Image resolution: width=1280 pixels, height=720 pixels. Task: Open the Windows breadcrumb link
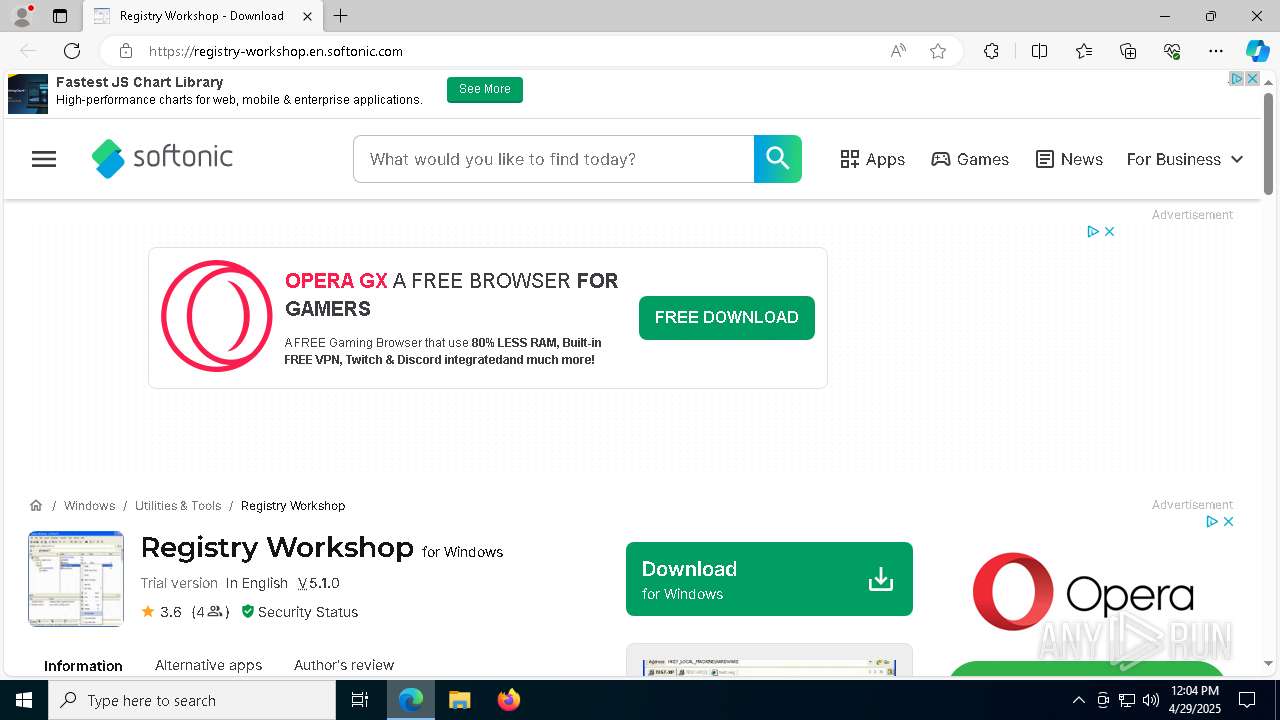pos(89,506)
